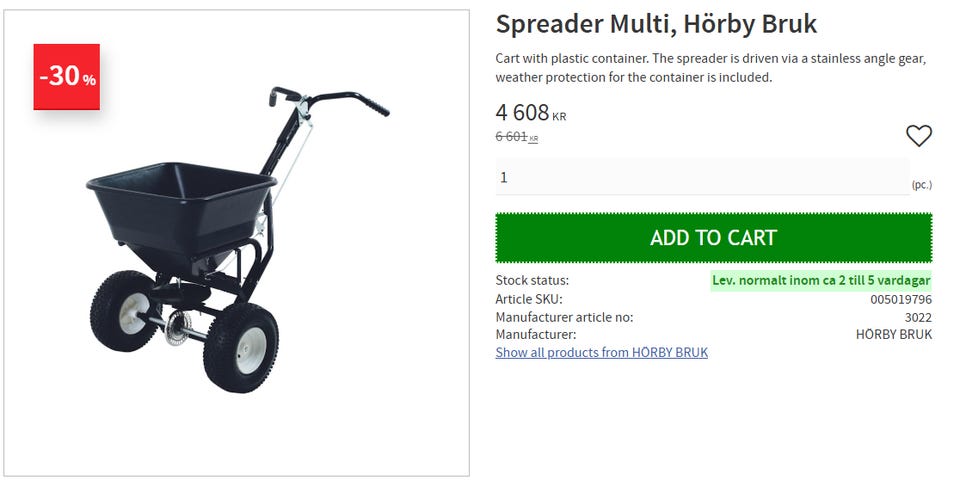Click the Article SKU label
The width and height of the screenshot is (960, 480).
tap(529, 299)
